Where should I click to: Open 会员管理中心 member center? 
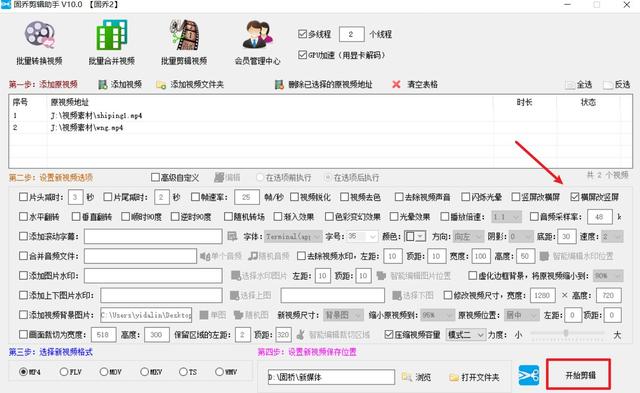point(257,42)
